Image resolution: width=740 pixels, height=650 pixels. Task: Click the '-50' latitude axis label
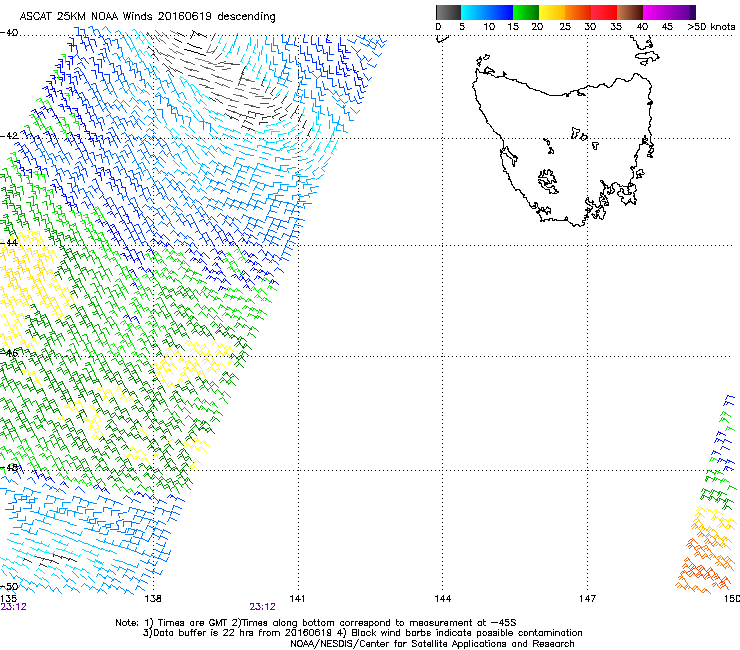point(9,586)
